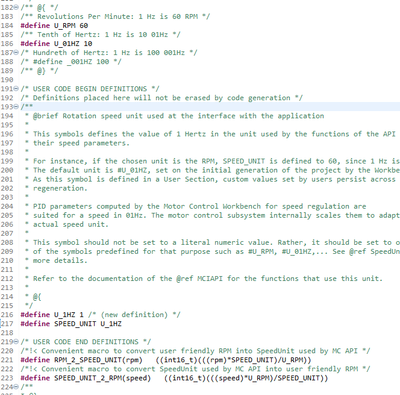The height and width of the screenshot is (395, 400).
Task: Click the 'Revolutions Per Minute' comment line
Action: (x=115, y=16)
